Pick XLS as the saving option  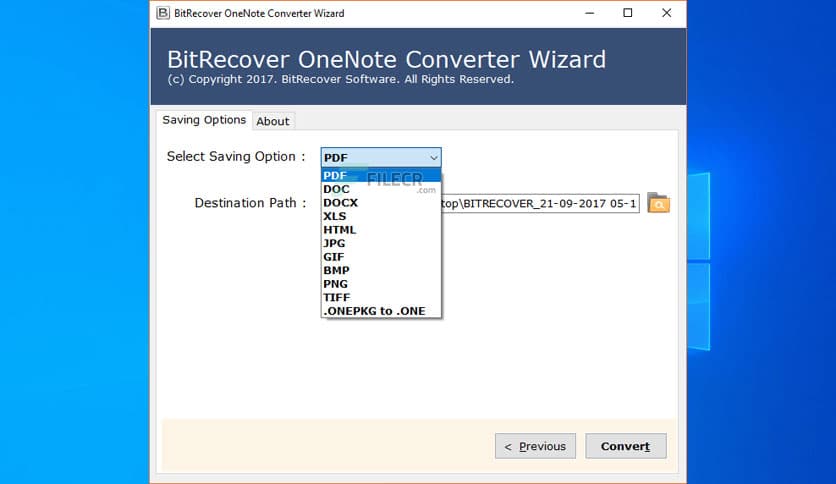click(x=381, y=216)
